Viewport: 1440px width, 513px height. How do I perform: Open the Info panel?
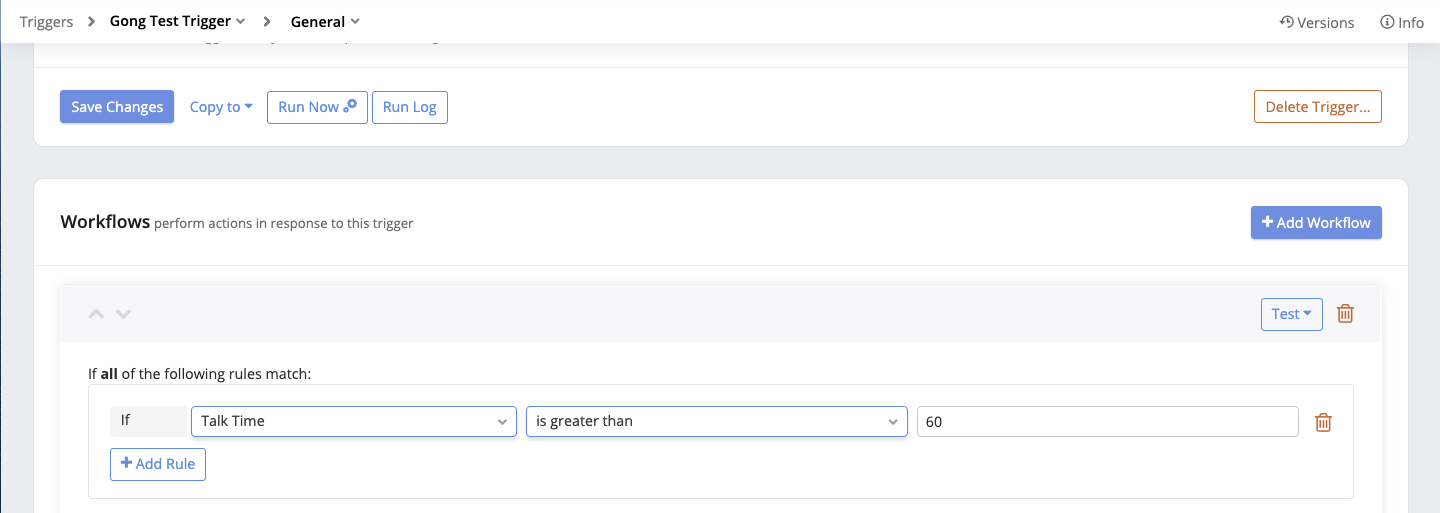[1402, 22]
